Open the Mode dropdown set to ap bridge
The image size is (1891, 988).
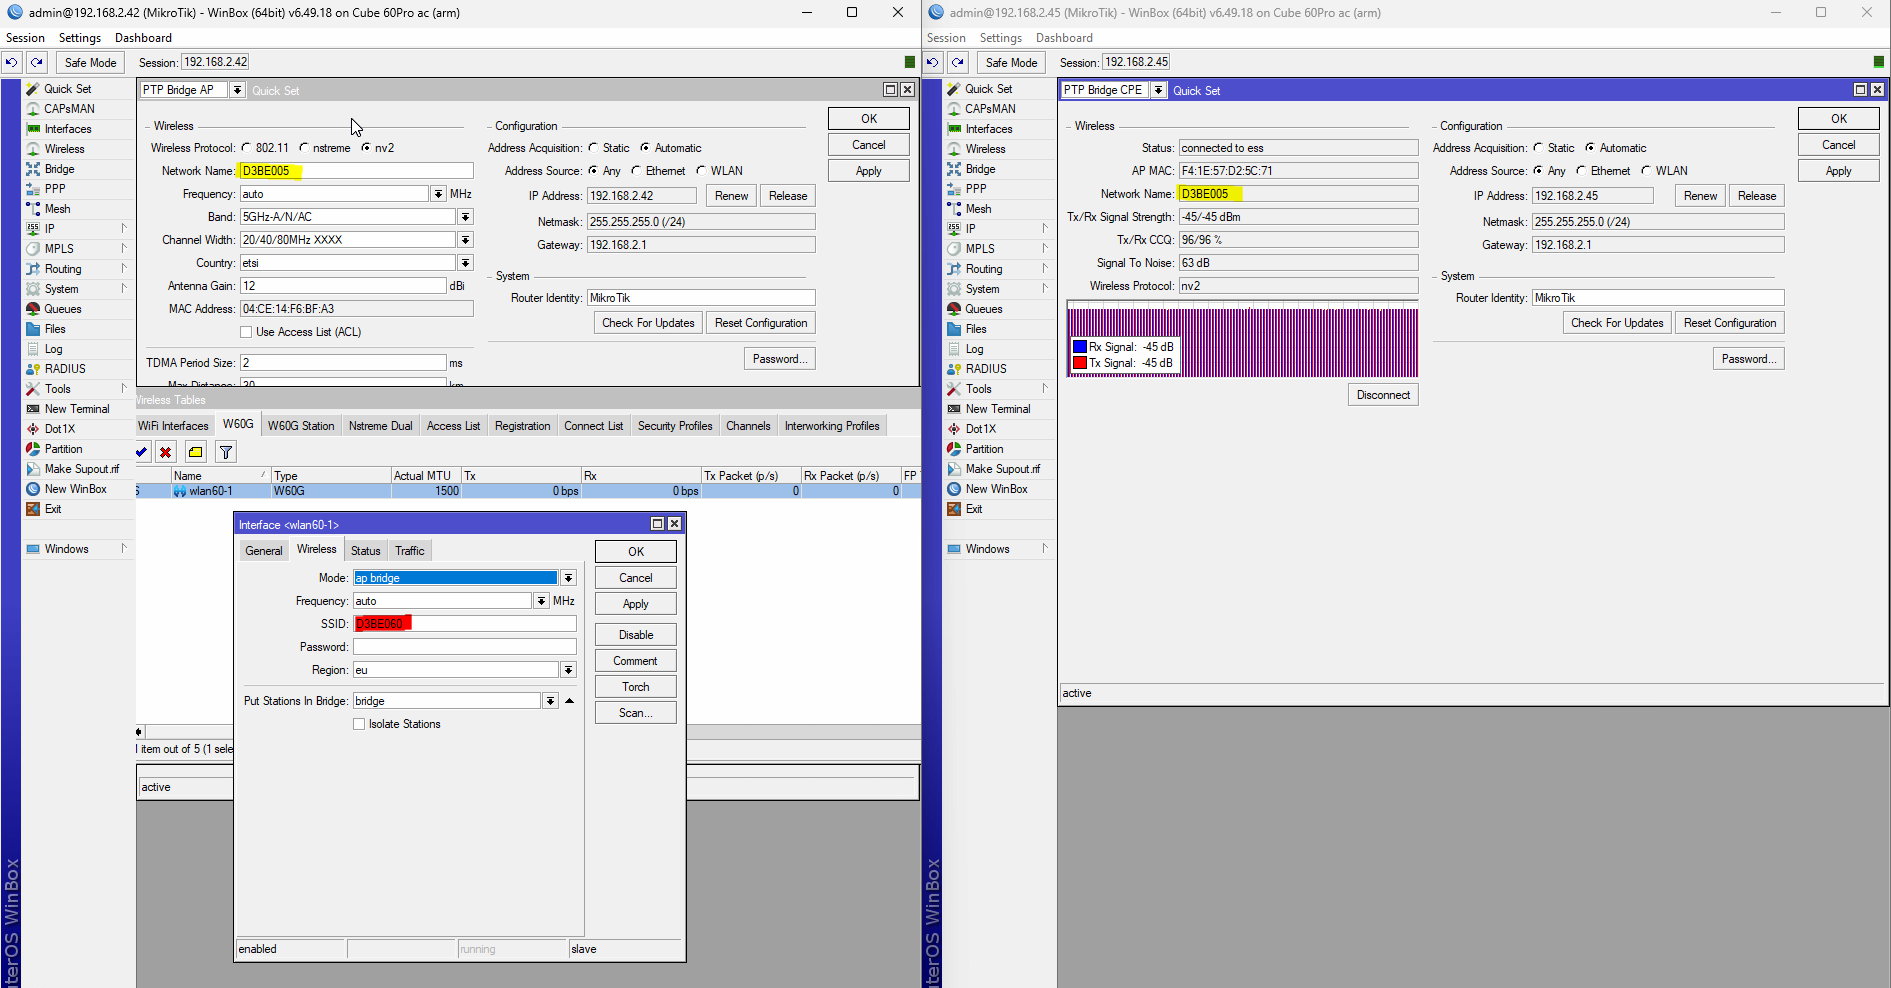point(568,578)
